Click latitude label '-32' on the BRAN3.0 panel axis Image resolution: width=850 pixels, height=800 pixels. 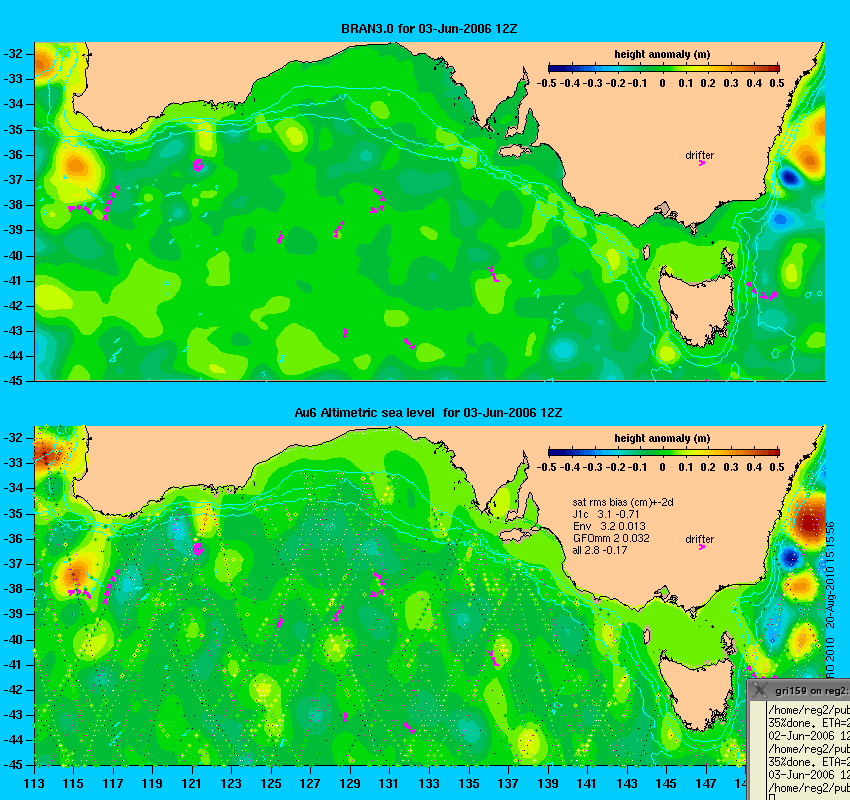coord(13,54)
